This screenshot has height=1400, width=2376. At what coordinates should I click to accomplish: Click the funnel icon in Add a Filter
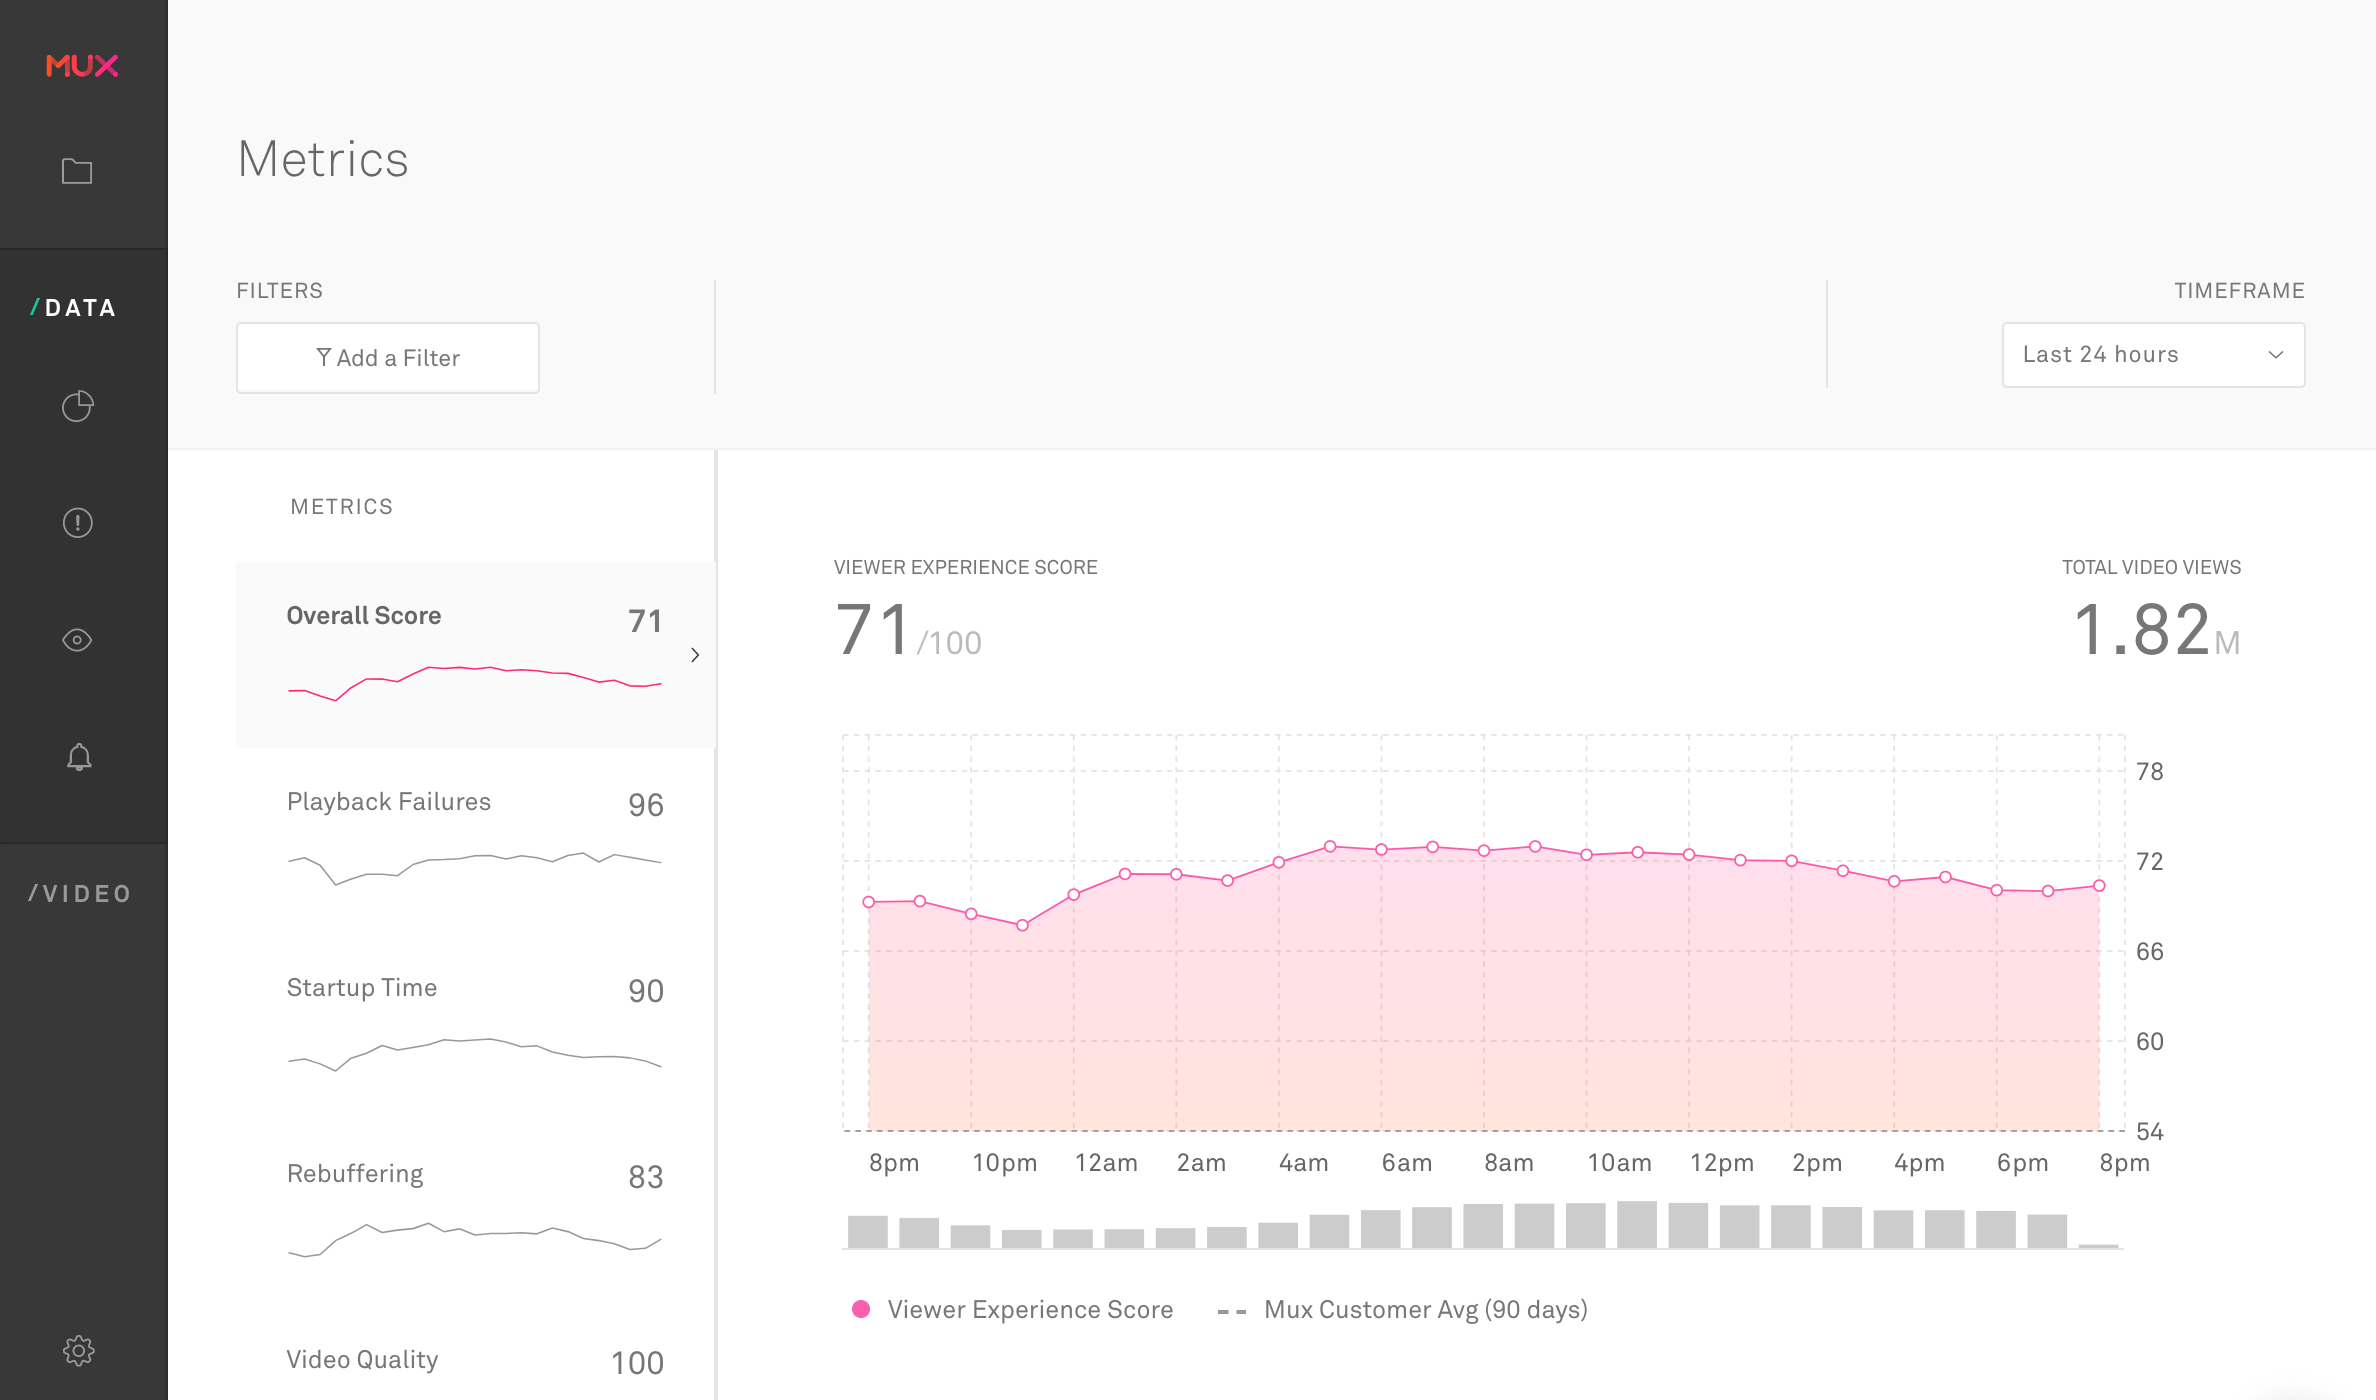323,357
